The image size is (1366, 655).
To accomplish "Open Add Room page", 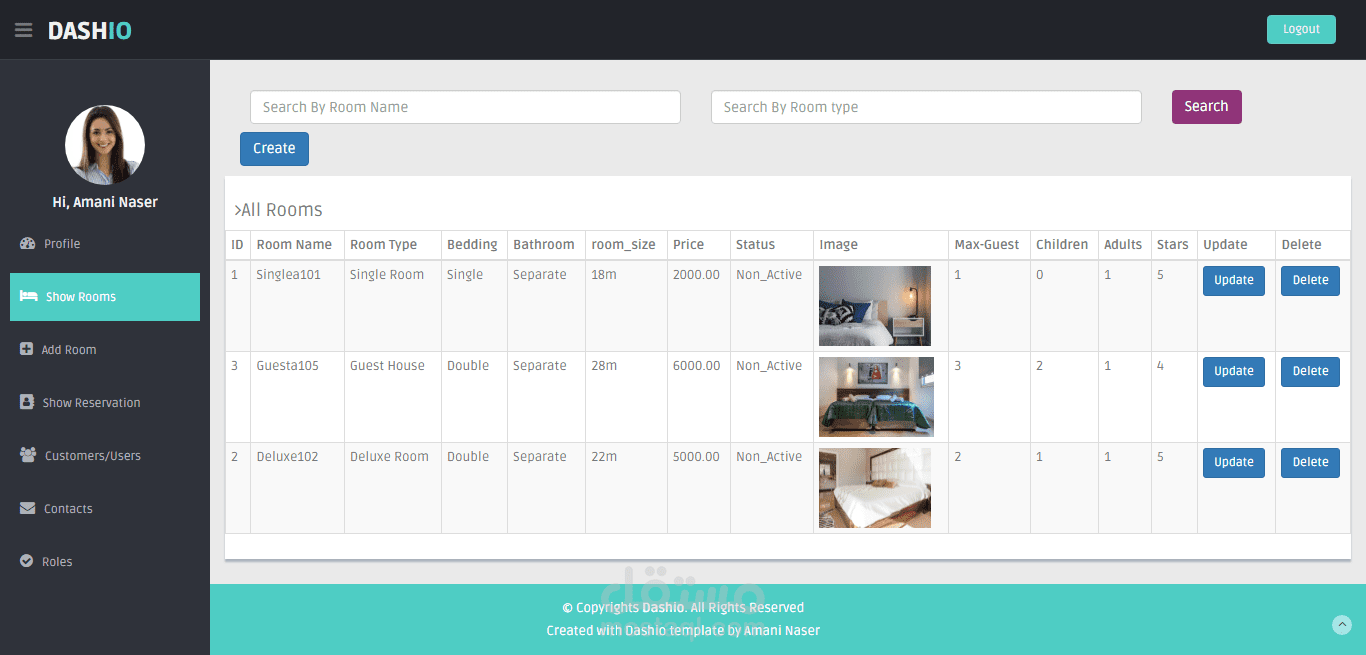I will pyautogui.click(x=105, y=350).
